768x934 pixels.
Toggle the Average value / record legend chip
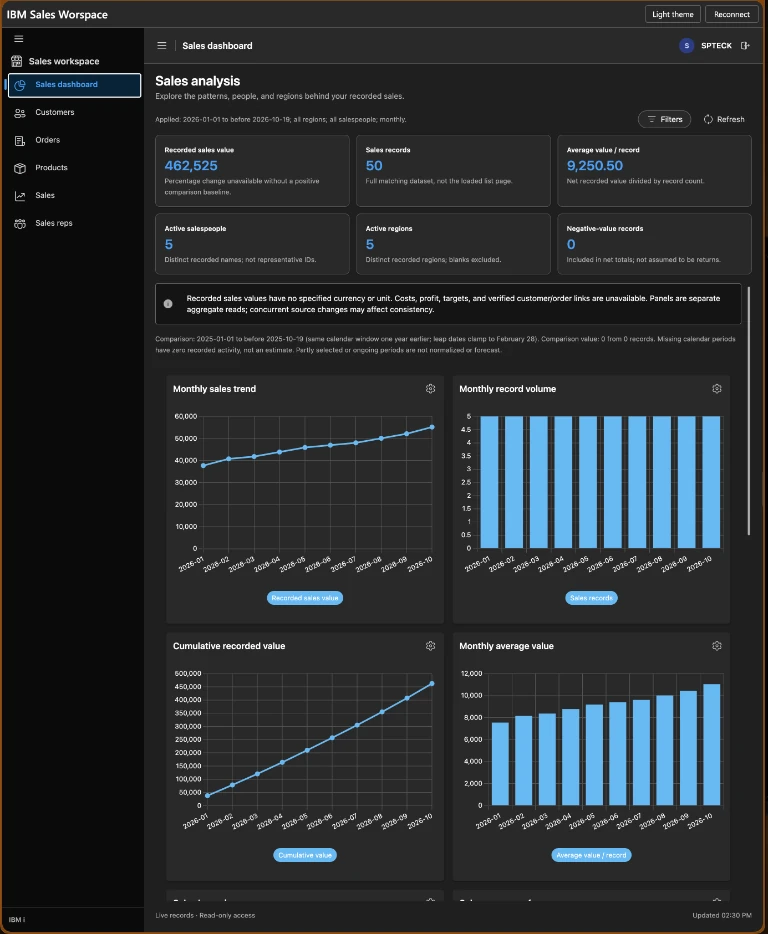coord(591,855)
